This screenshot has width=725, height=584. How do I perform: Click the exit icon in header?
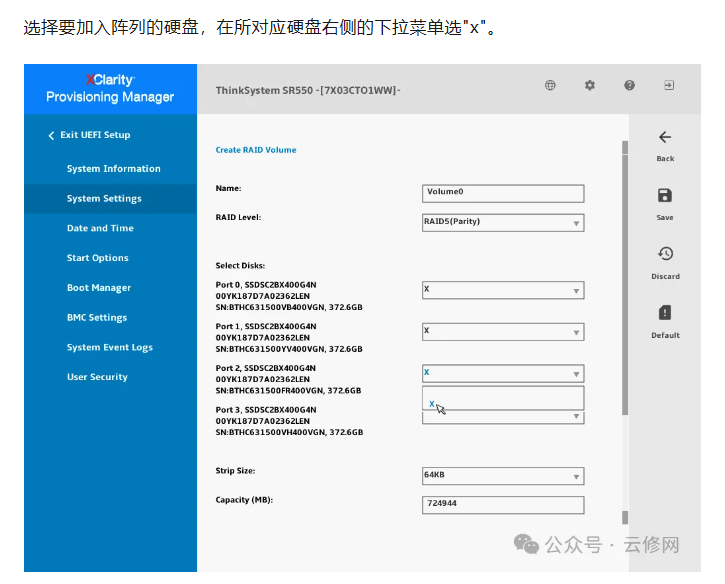coord(669,85)
